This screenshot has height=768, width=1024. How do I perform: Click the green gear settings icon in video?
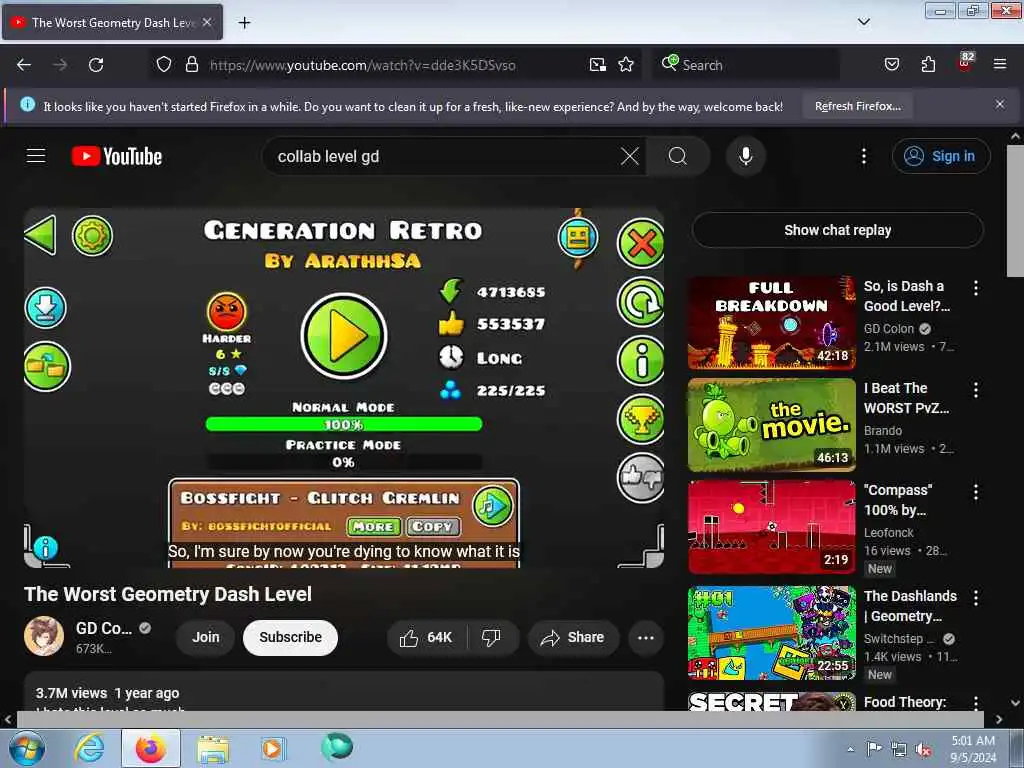click(92, 235)
